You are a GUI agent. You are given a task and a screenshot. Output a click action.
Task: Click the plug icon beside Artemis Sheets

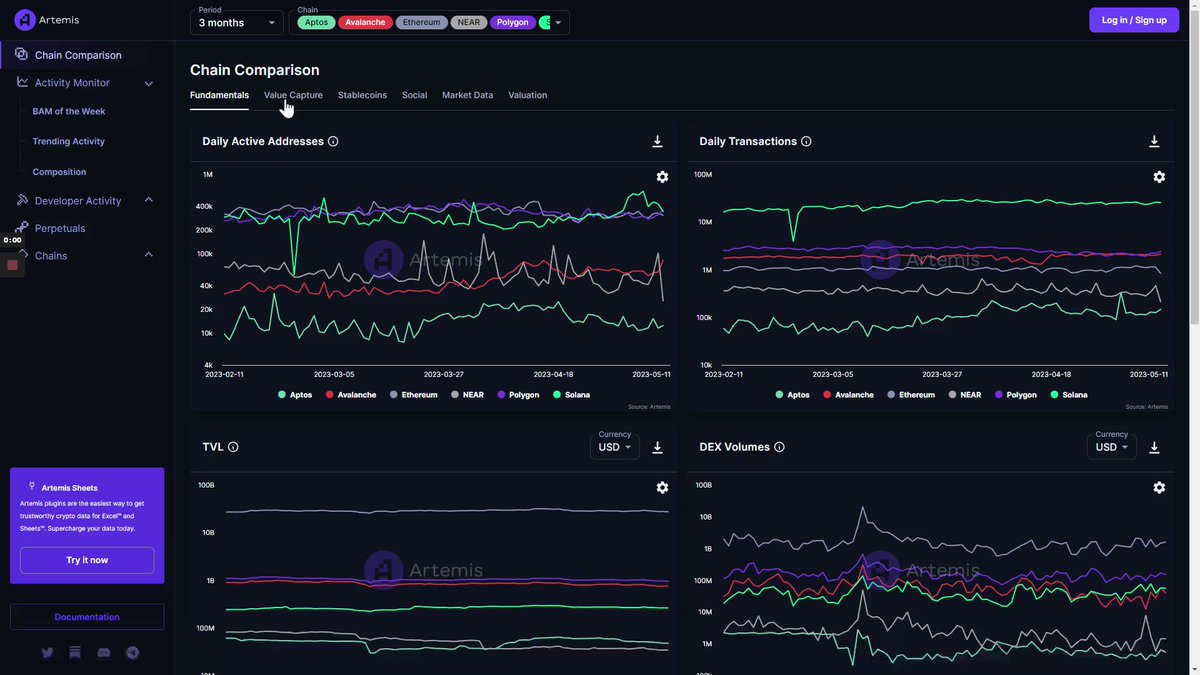coord(32,487)
